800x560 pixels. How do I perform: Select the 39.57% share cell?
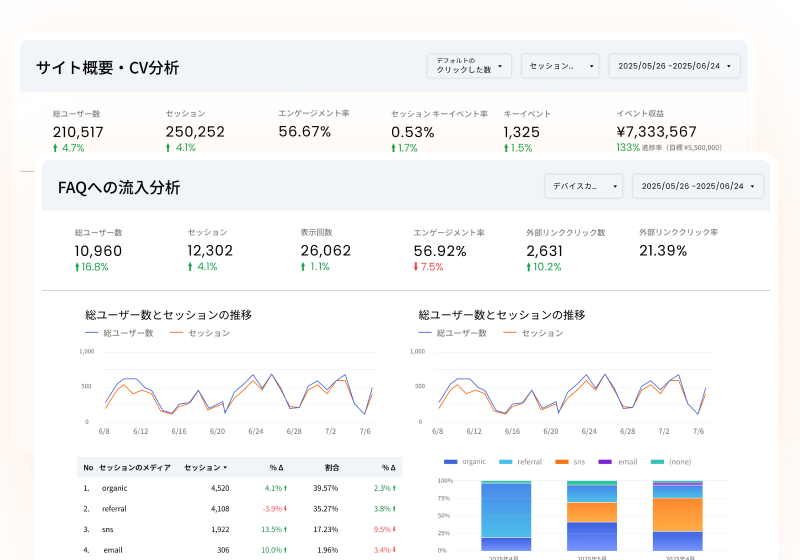(326, 488)
